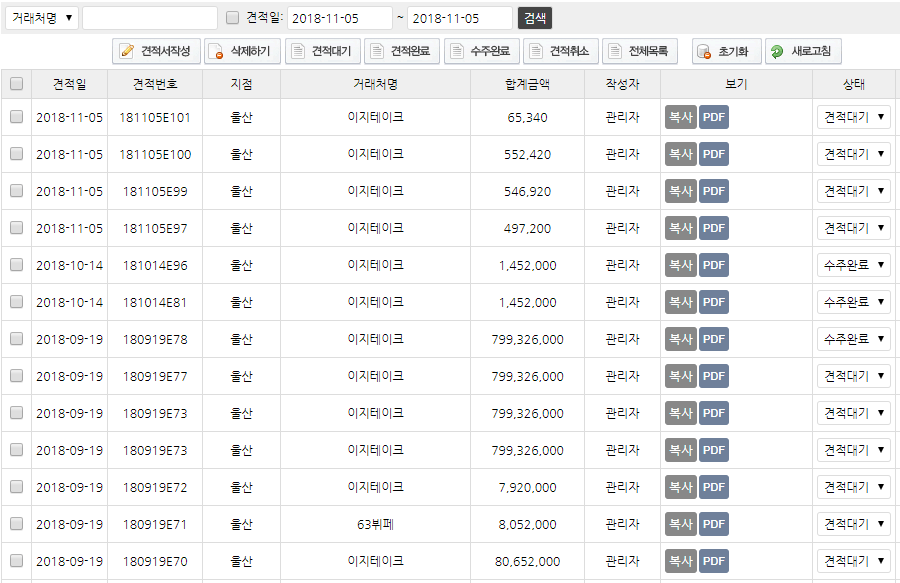Sort by 견적번호 column header
The height and width of the screenshot is (583, 900).
pos(155,84)
